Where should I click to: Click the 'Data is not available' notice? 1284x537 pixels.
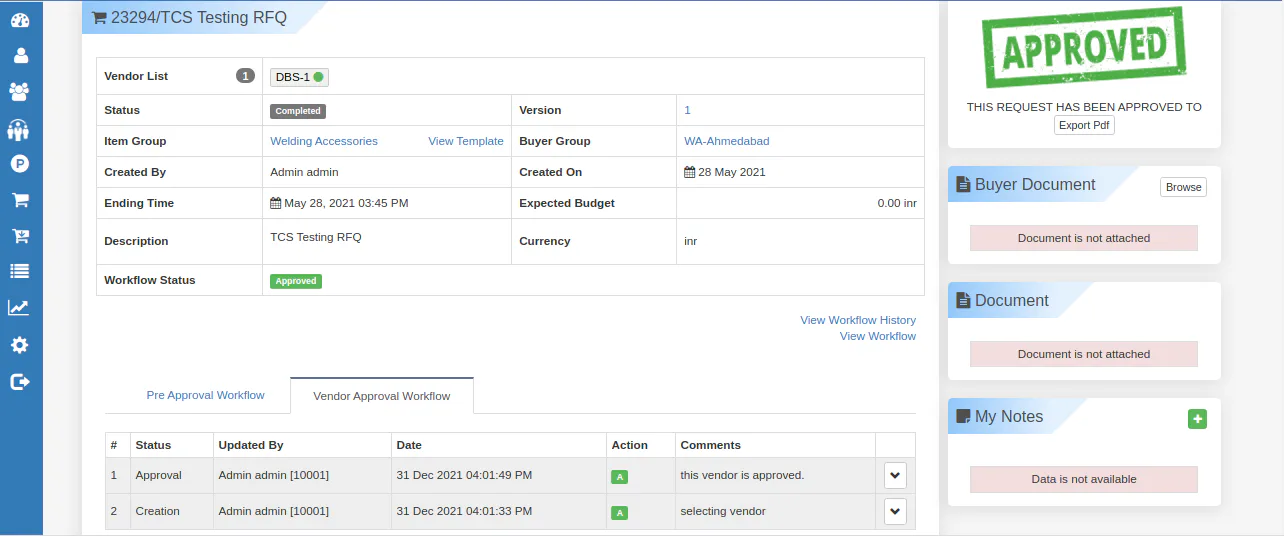1084,479
